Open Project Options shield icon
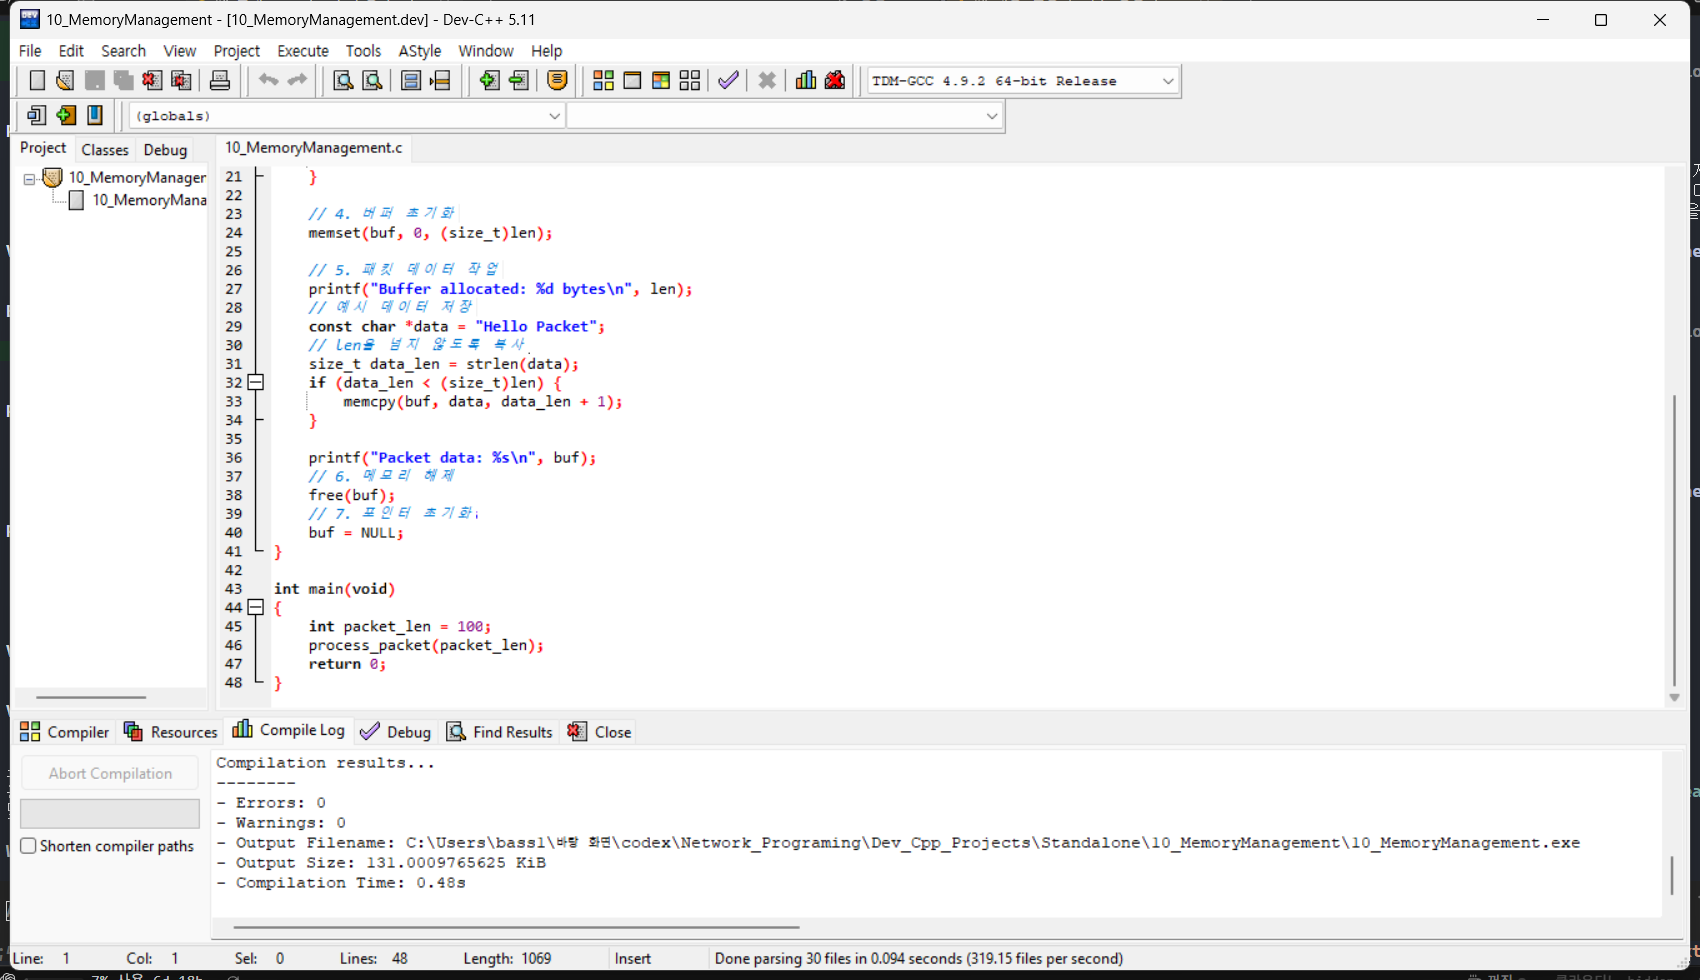The height and width of the screenshot is (980, 1700). tap(558, 81)
